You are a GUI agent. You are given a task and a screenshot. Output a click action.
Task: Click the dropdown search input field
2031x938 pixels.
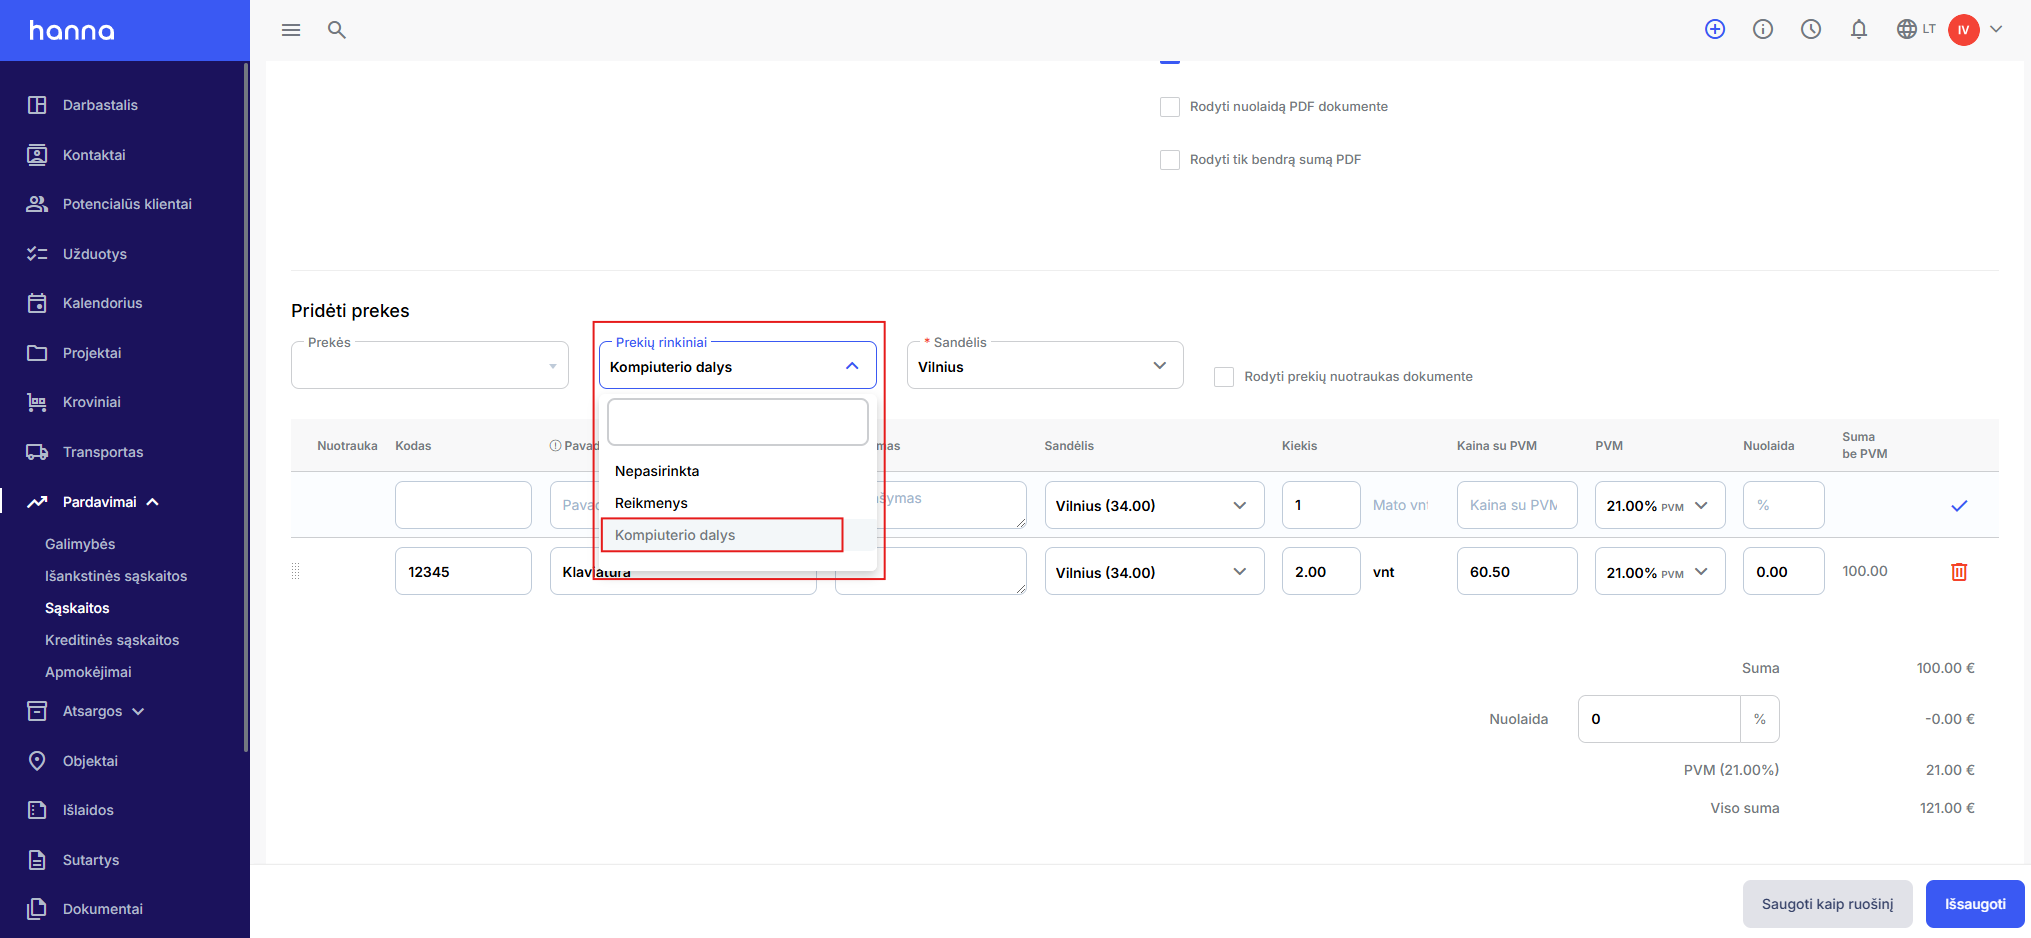pos(738,422)
